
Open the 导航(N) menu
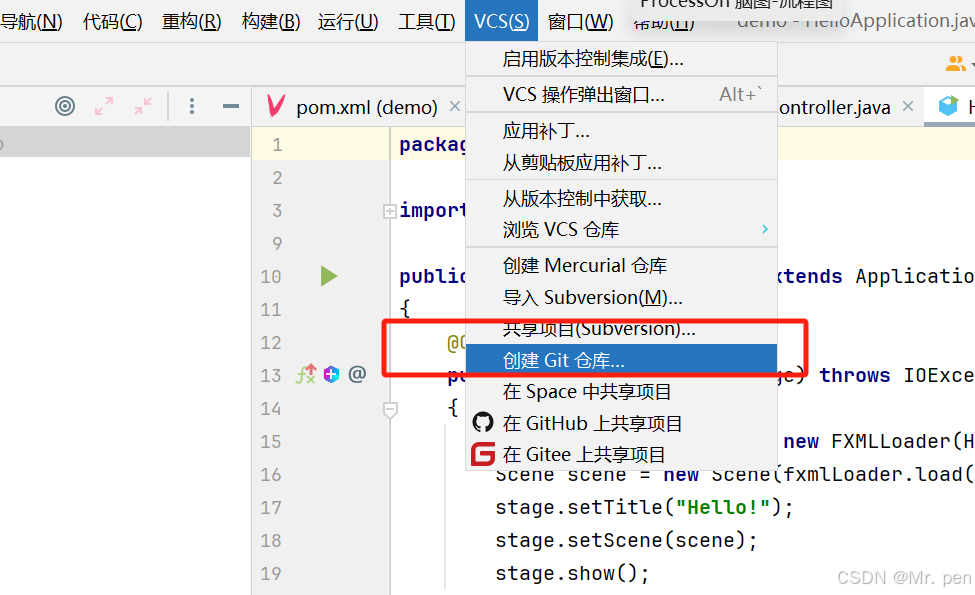[31, 22]
